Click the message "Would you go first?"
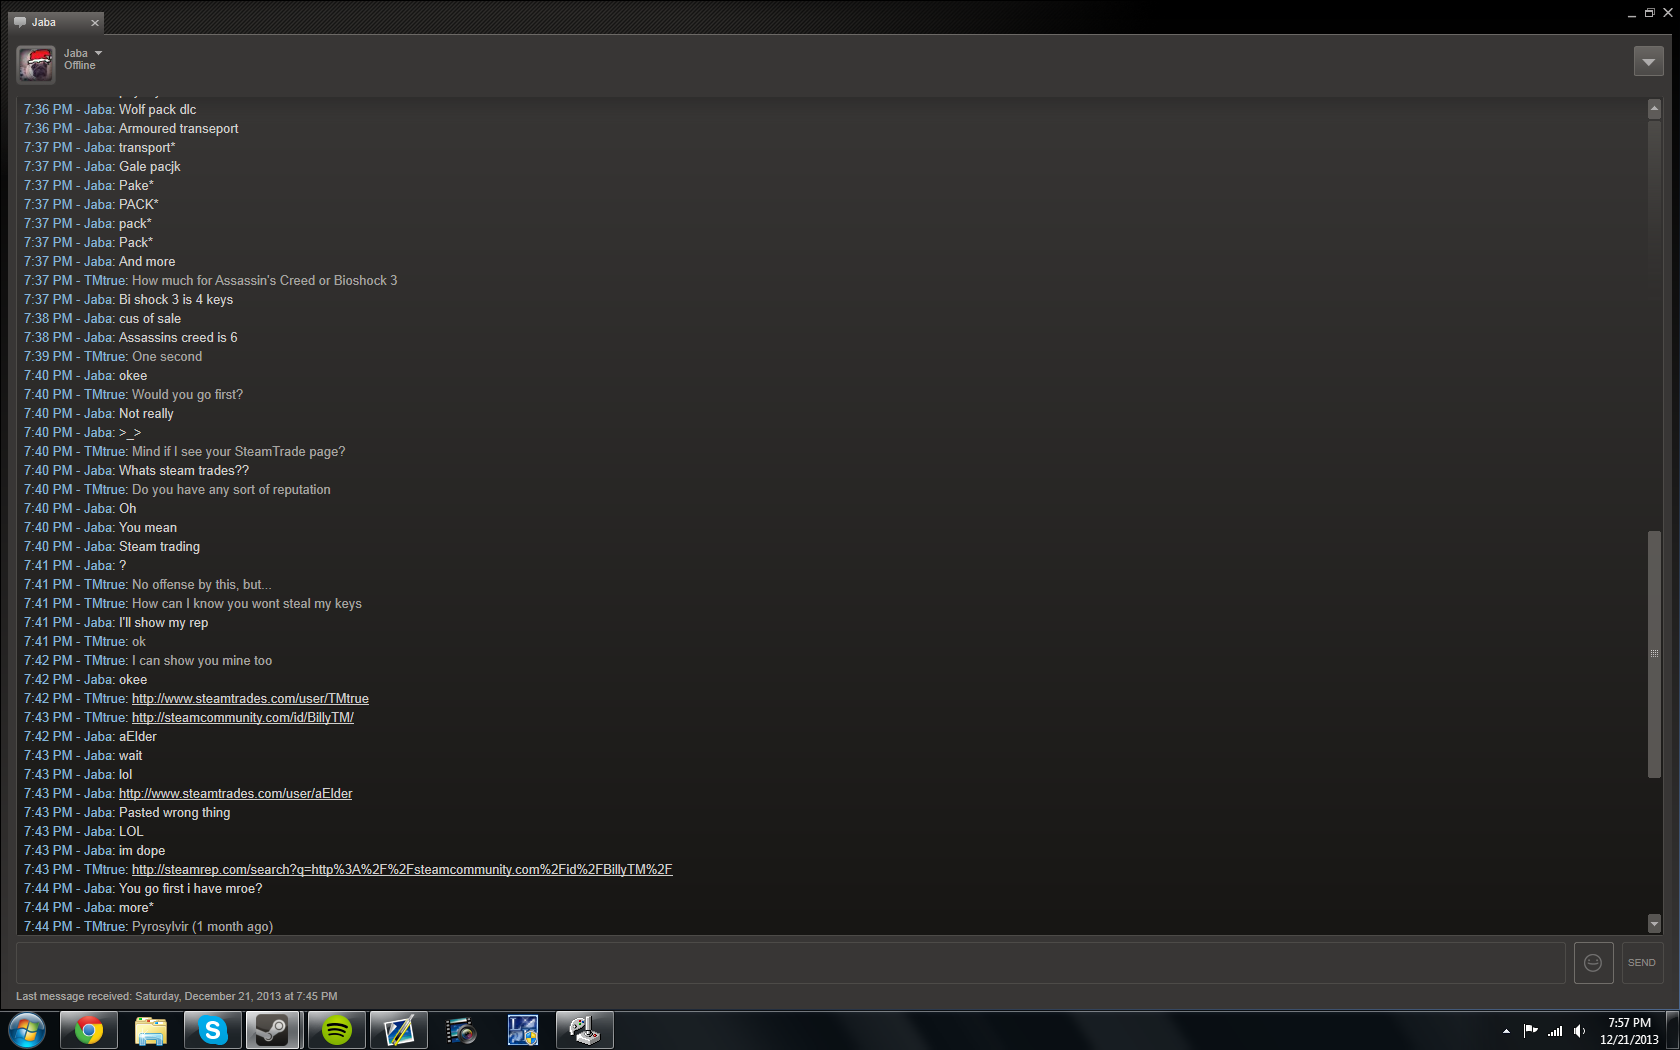This screenshot has width=1680, height=1050. pos(187,395)
